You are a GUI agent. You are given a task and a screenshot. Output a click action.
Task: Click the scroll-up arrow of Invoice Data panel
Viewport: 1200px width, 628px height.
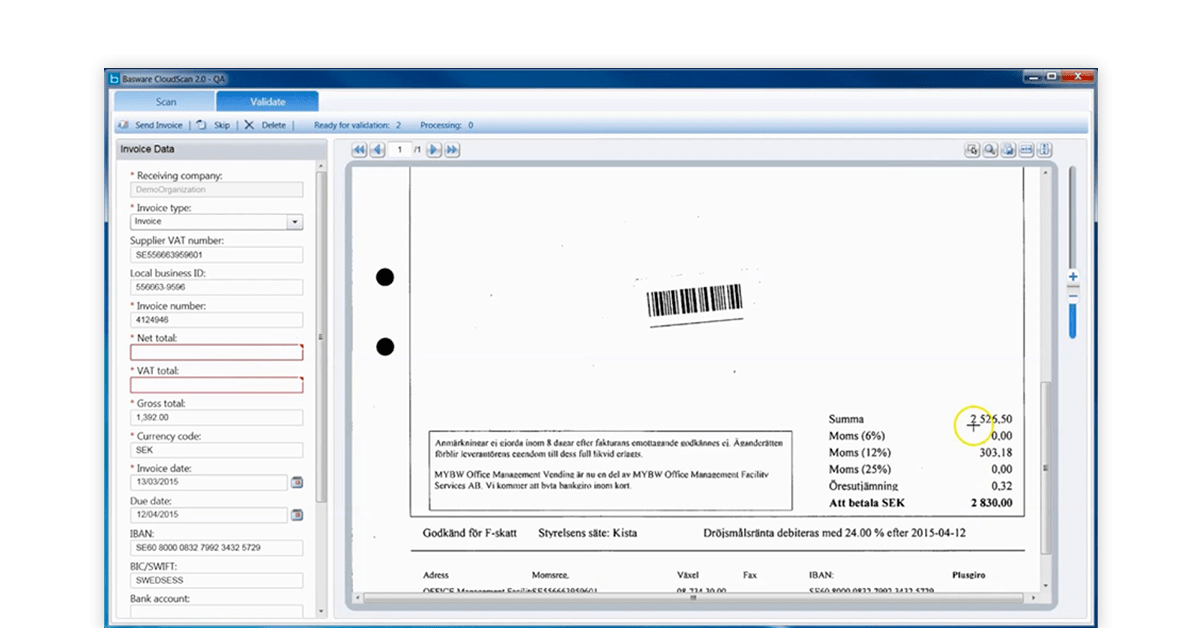point(321,167)
